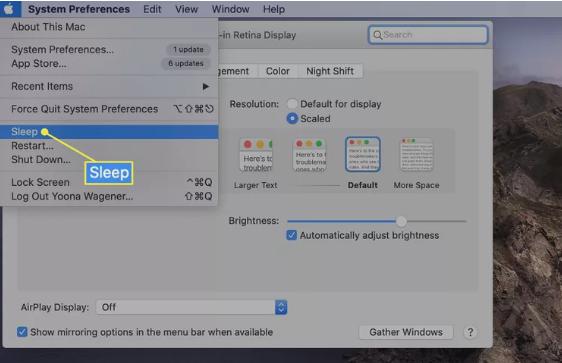The width and height of the screenshot is (562, 363).
Task: Expand Recent Items submenu arrow
Action: click(205, 86)
